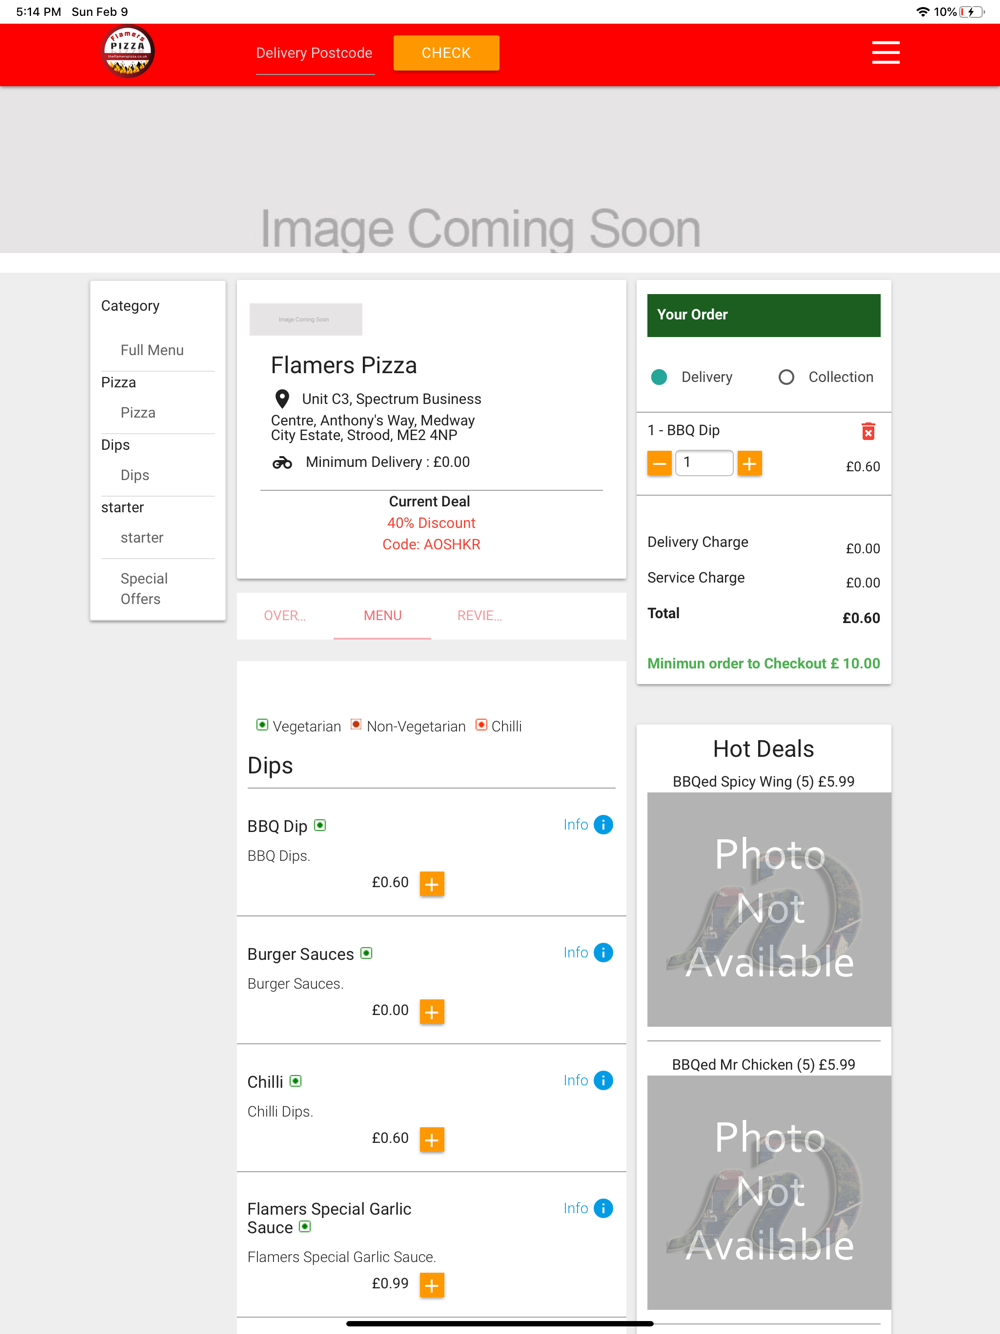Tap the Chilli legend icon
Viewport: 1000px width, 1334px height.
click(x=481, y=725)
